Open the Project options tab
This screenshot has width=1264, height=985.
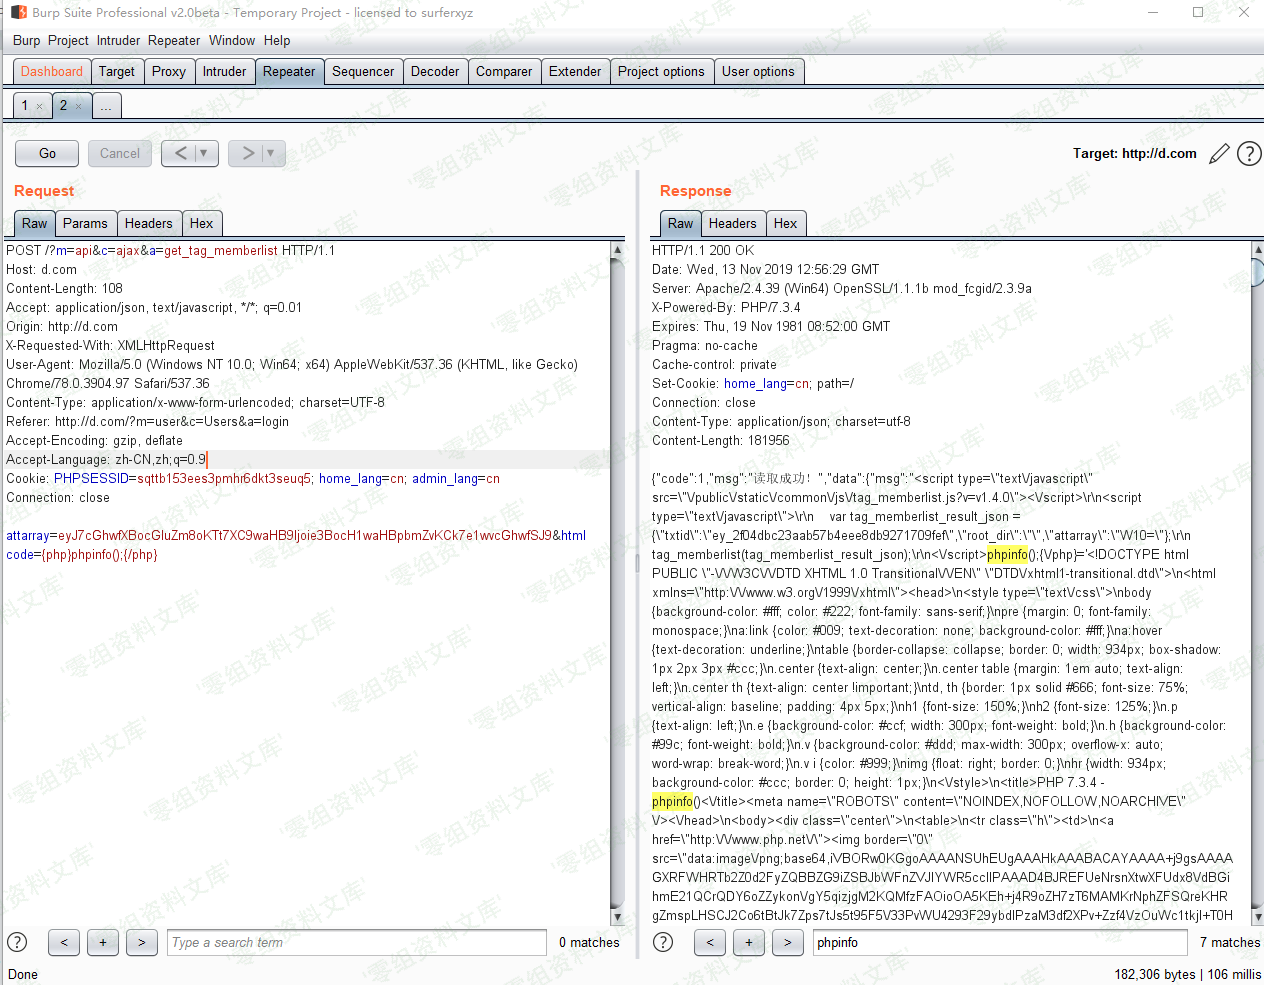(x=661, y=72)
